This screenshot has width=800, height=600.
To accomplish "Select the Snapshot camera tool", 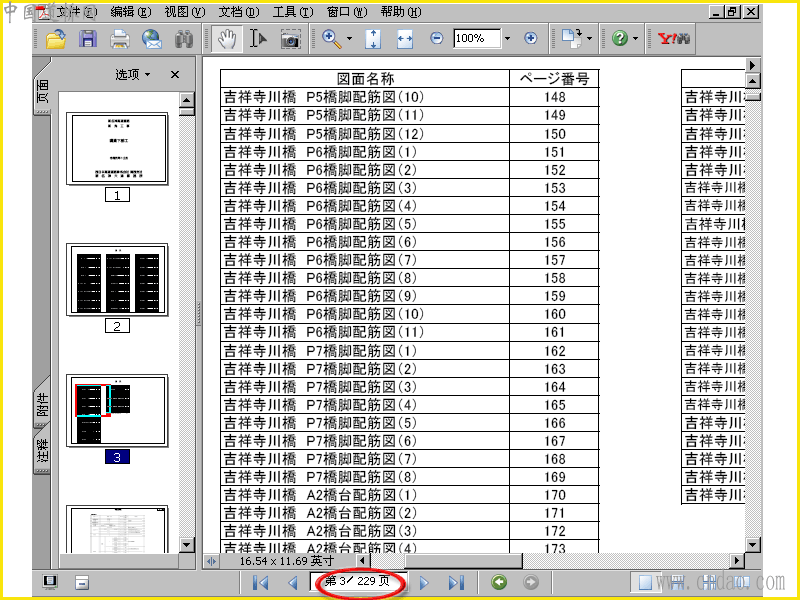I will point(290,39).
